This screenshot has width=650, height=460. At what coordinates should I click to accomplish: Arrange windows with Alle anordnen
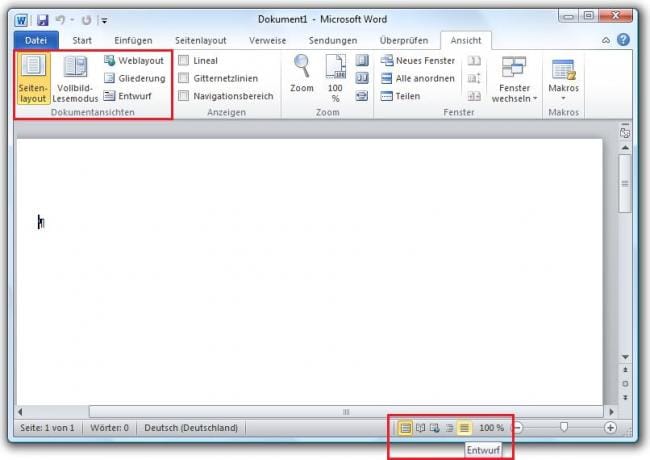417,78
